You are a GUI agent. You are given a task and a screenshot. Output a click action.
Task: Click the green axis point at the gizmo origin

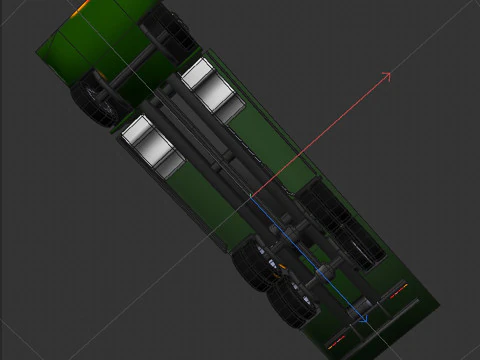tap(251, 195)
